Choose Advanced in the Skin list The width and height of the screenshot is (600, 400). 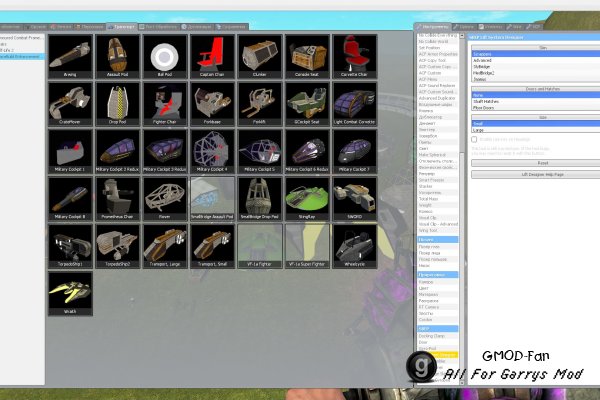tap(536, 60)
